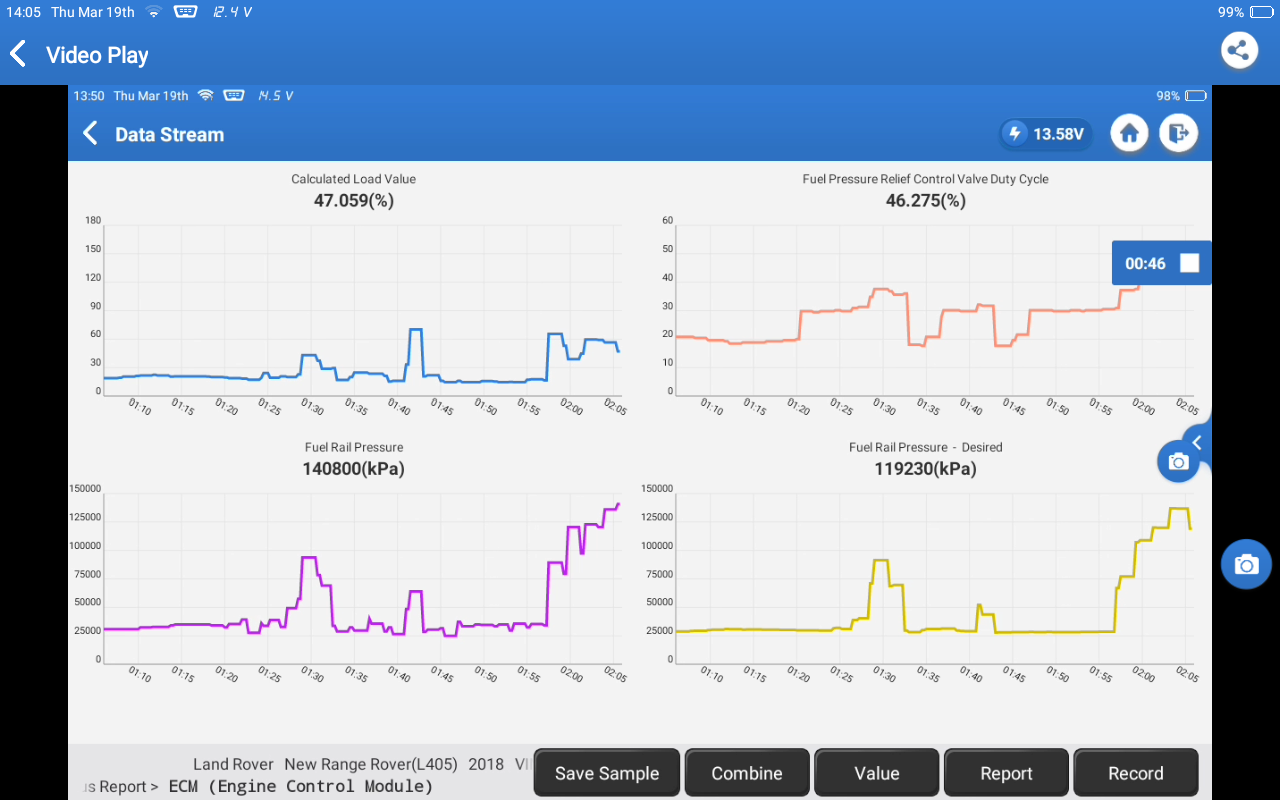The height and width of the screenshot is (800, 1280).
Task: Open the Report button
Action: [1006, 773]
